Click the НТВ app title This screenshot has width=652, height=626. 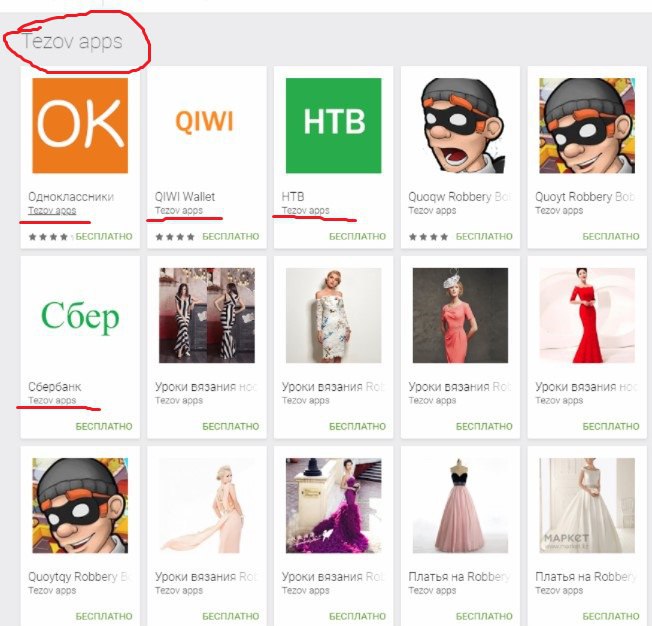click(293, 196)
